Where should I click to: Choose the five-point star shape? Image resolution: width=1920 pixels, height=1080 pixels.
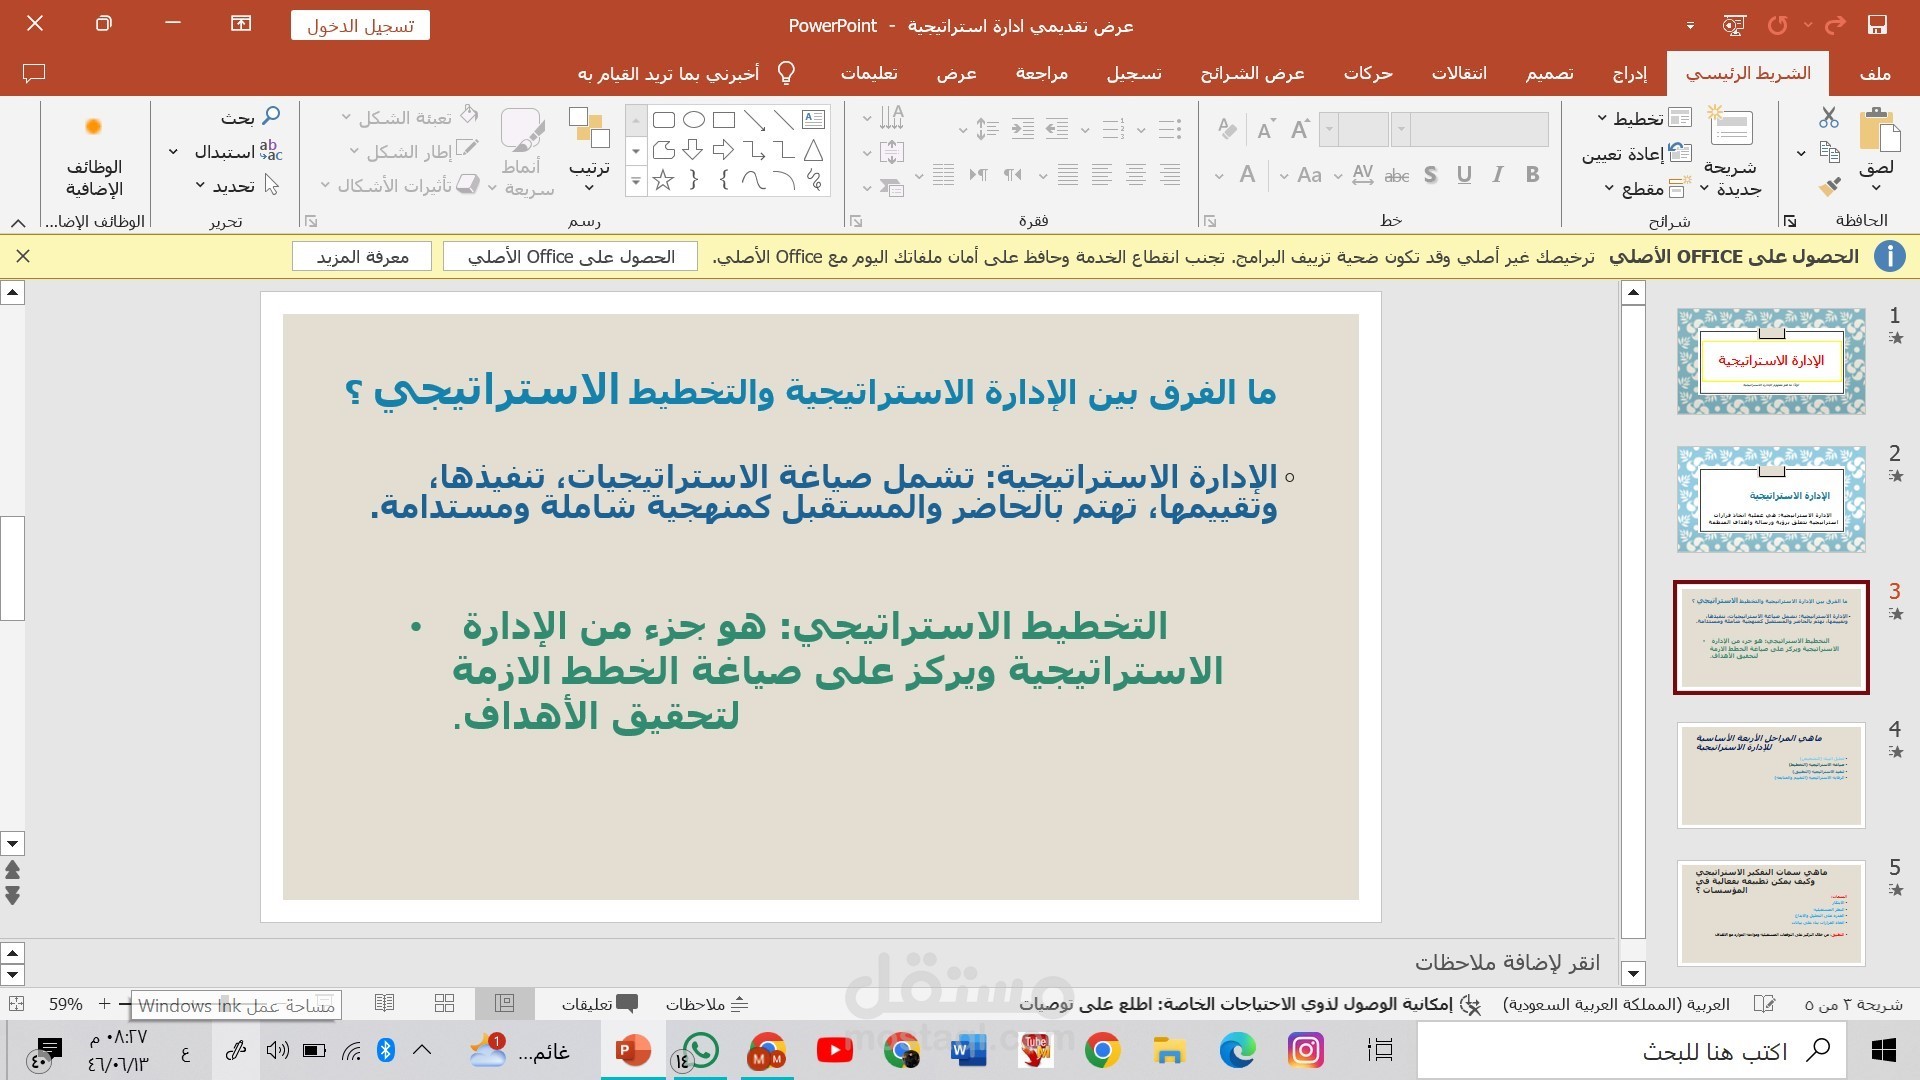point(663,181)
